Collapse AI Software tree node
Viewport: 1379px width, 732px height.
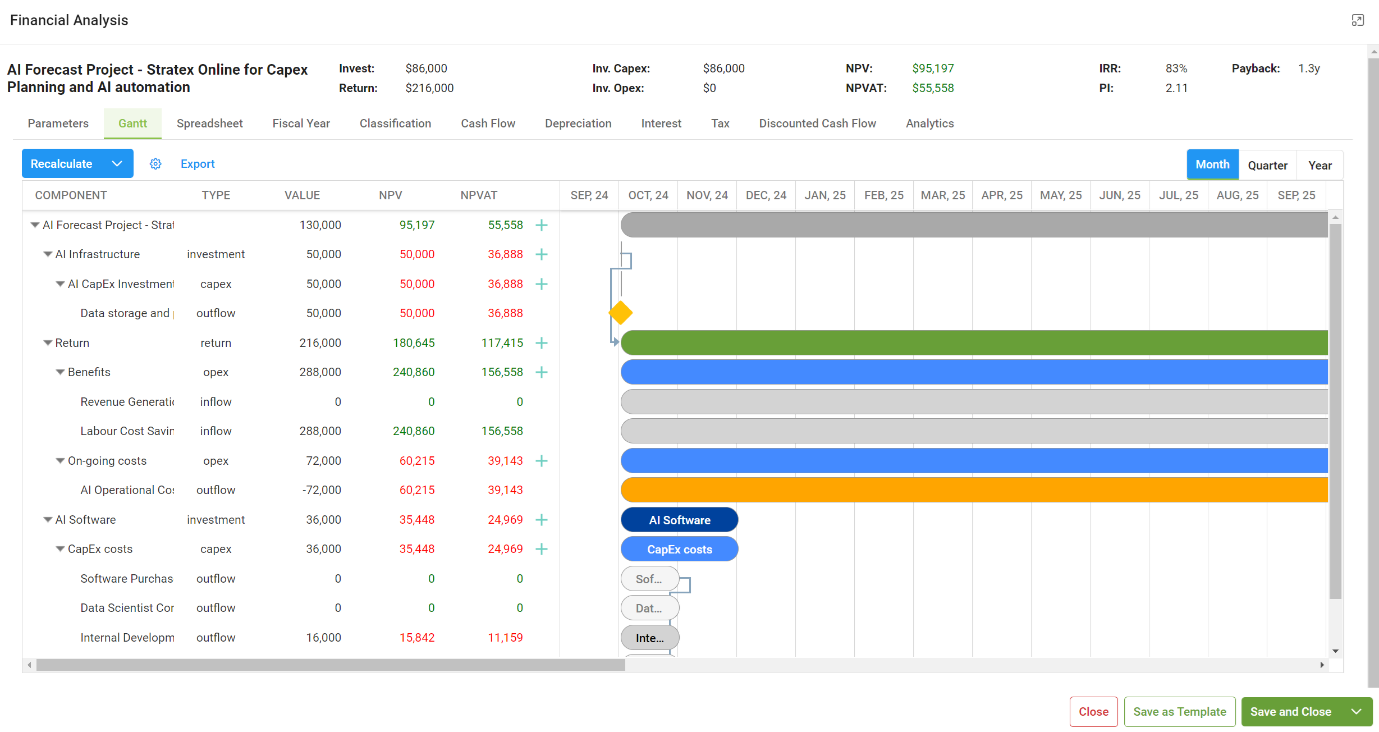pos(48,520)
